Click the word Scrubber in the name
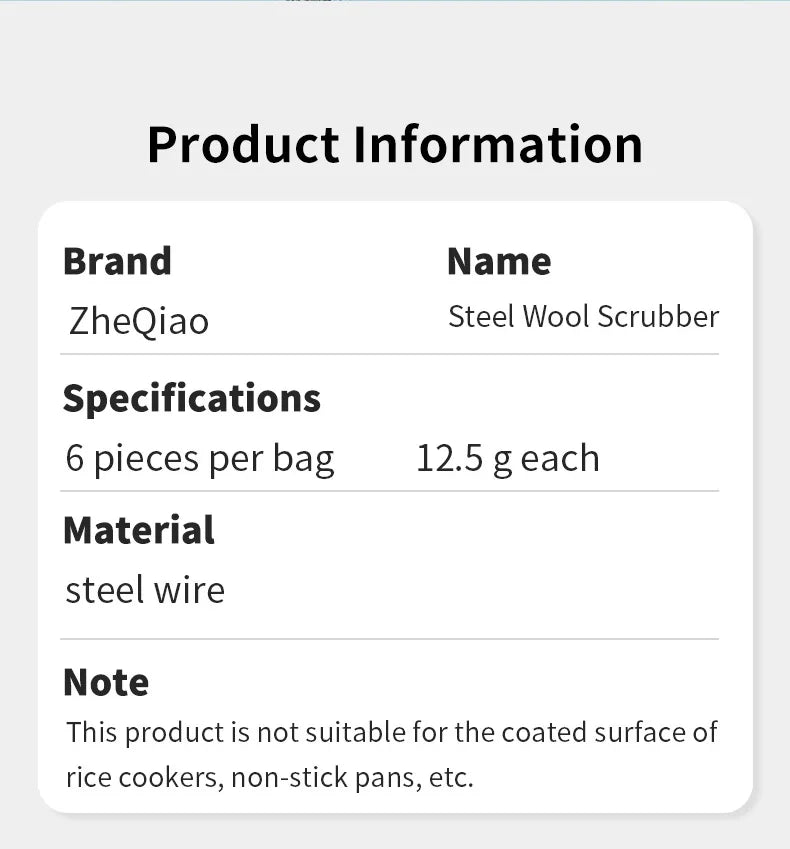790x849 pixels. tap(658, 316)
